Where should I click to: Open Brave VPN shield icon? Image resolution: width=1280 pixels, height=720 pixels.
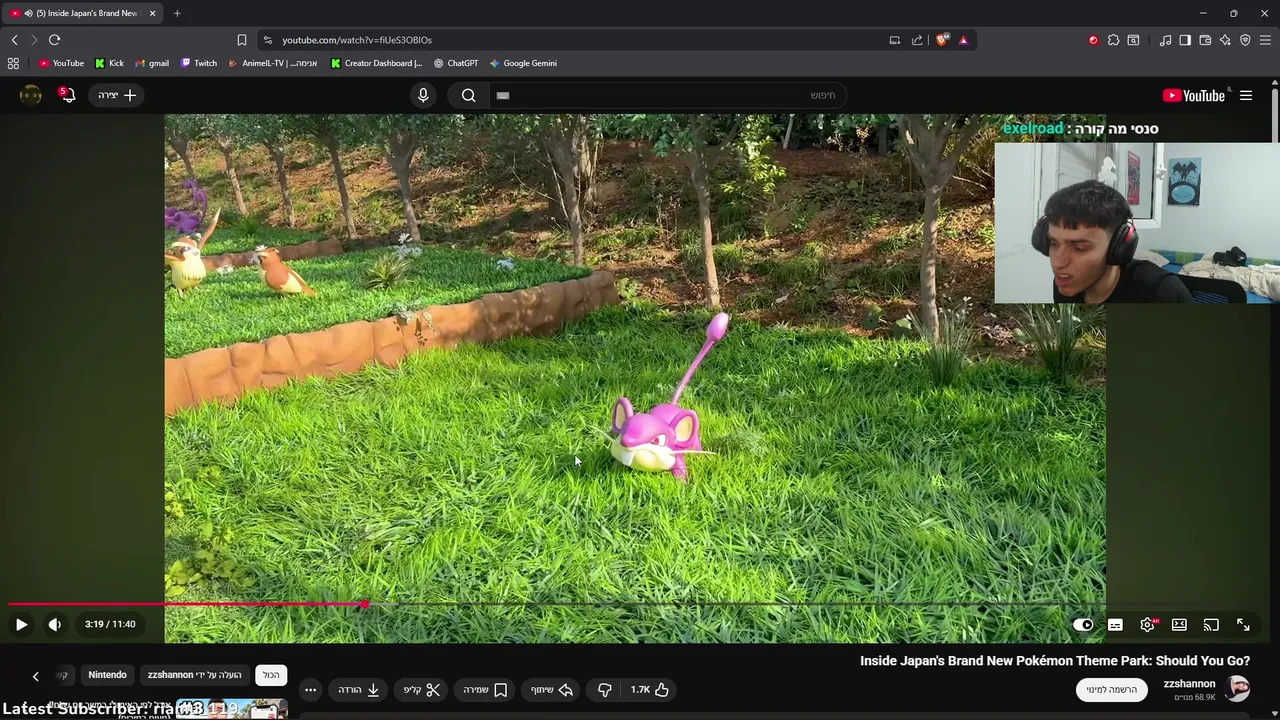click(1245, 40)
